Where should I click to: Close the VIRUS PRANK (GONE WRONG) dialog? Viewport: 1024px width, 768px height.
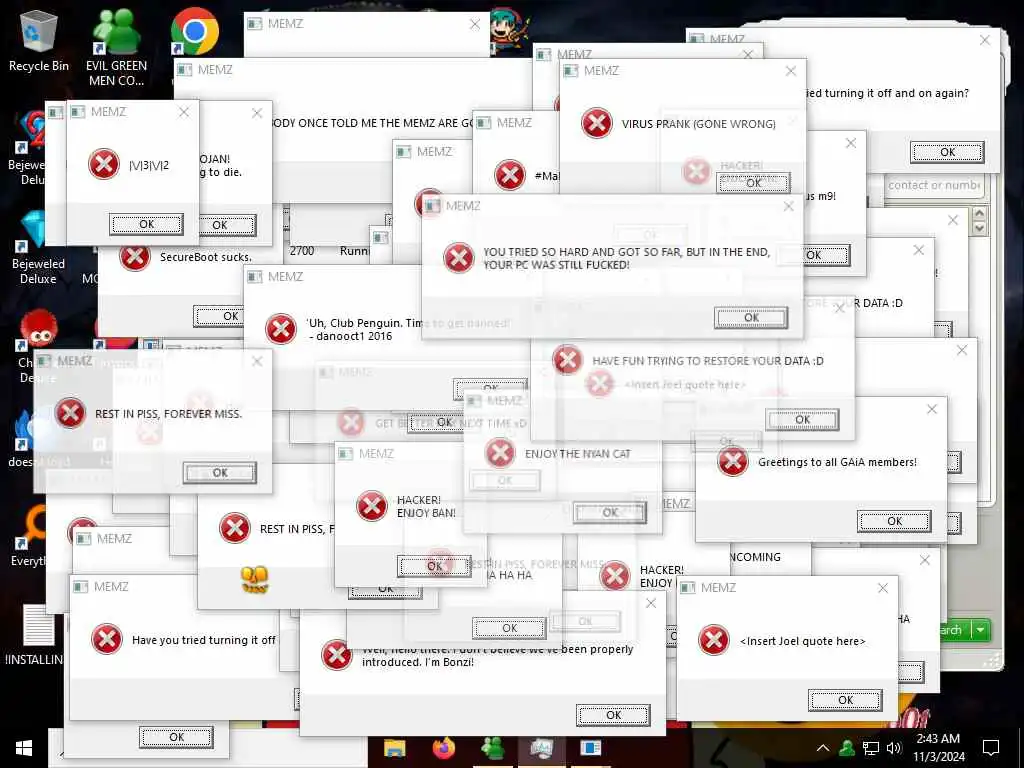pyautogui.click(x=791, y=71)
